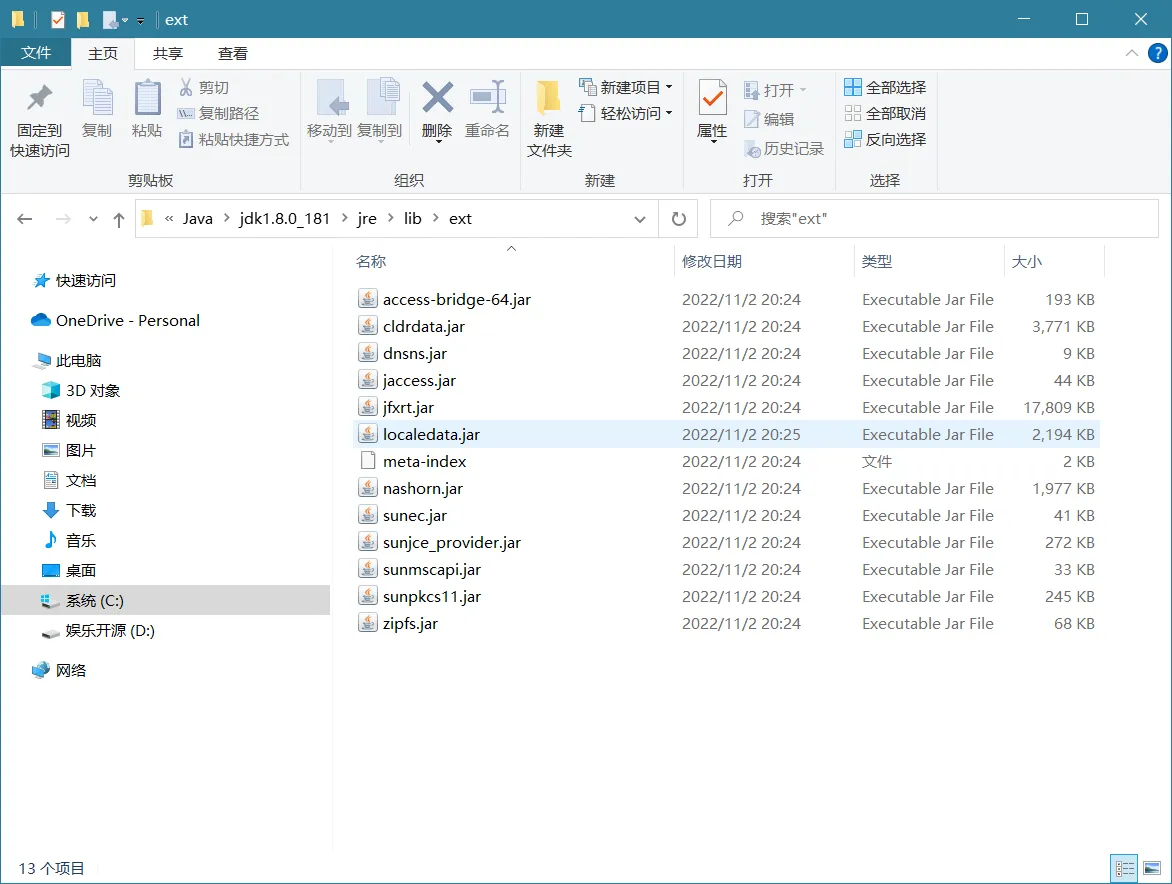1172x884 pixels.
Task: Select file sunjce_provider.jar
Action: (451, 543)
